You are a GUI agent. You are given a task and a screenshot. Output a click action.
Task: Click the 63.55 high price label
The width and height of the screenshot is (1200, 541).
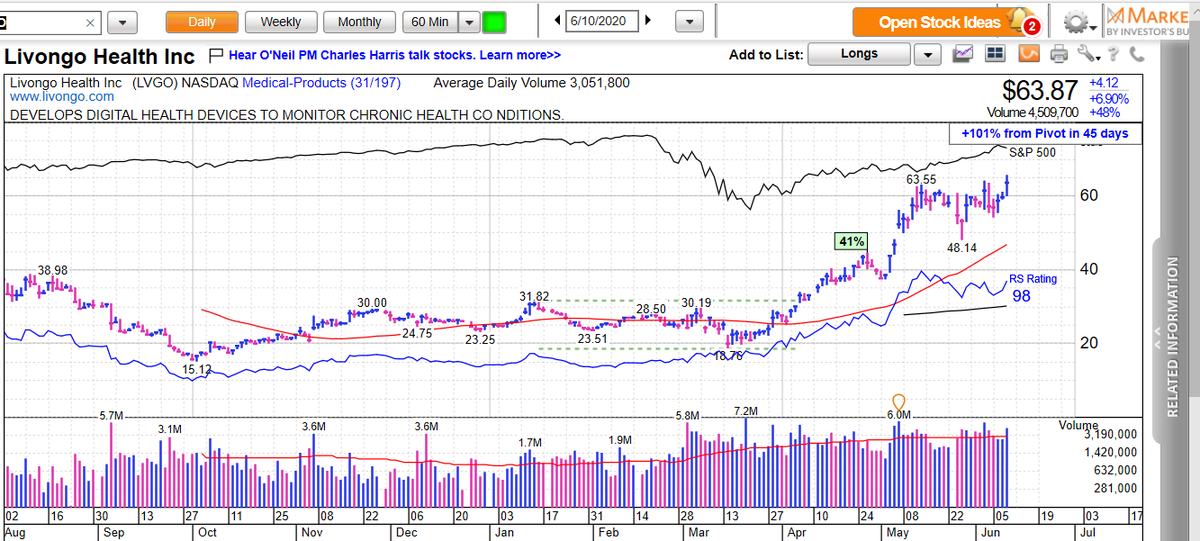pyautogui.click(x=921, y=180)
